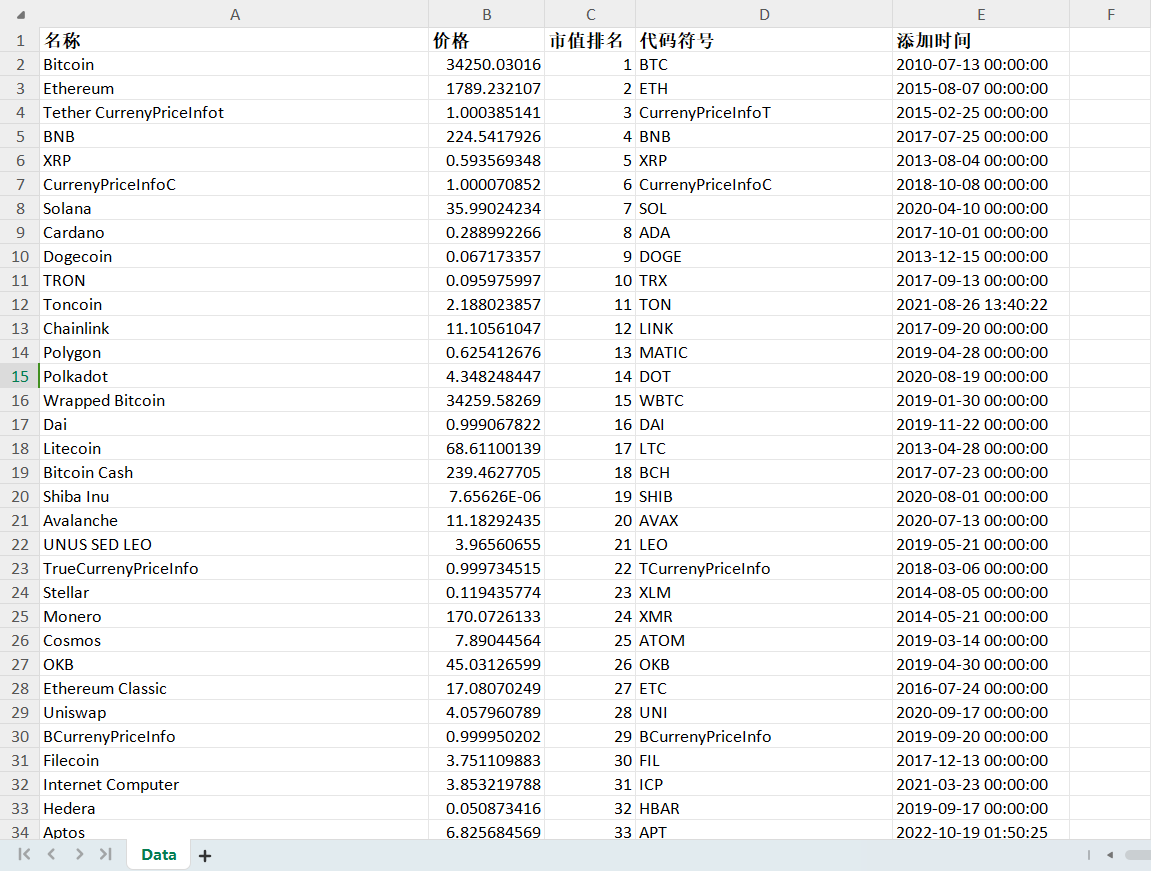
Task: Click the 市值排名 header cell
Action: [x=590, y=40]
